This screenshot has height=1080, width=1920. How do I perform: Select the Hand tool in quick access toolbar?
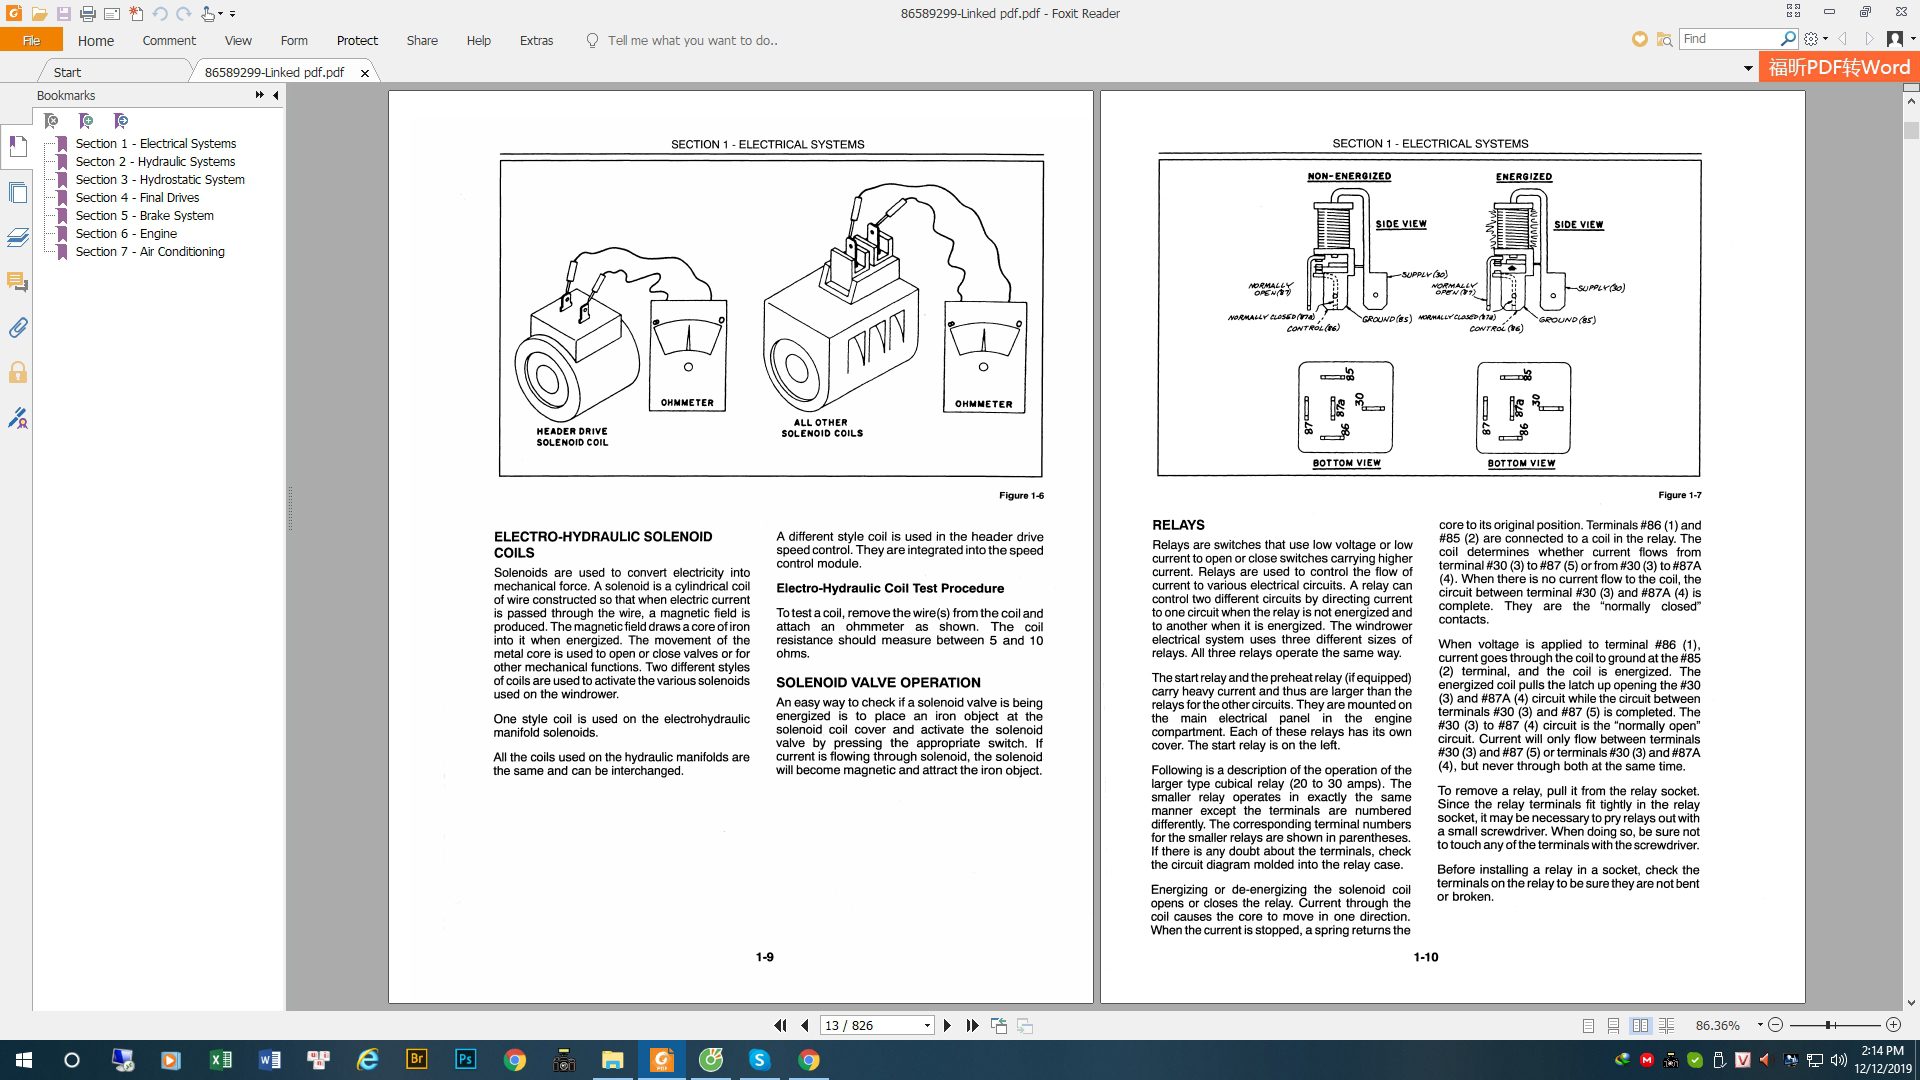click(208, 13)
